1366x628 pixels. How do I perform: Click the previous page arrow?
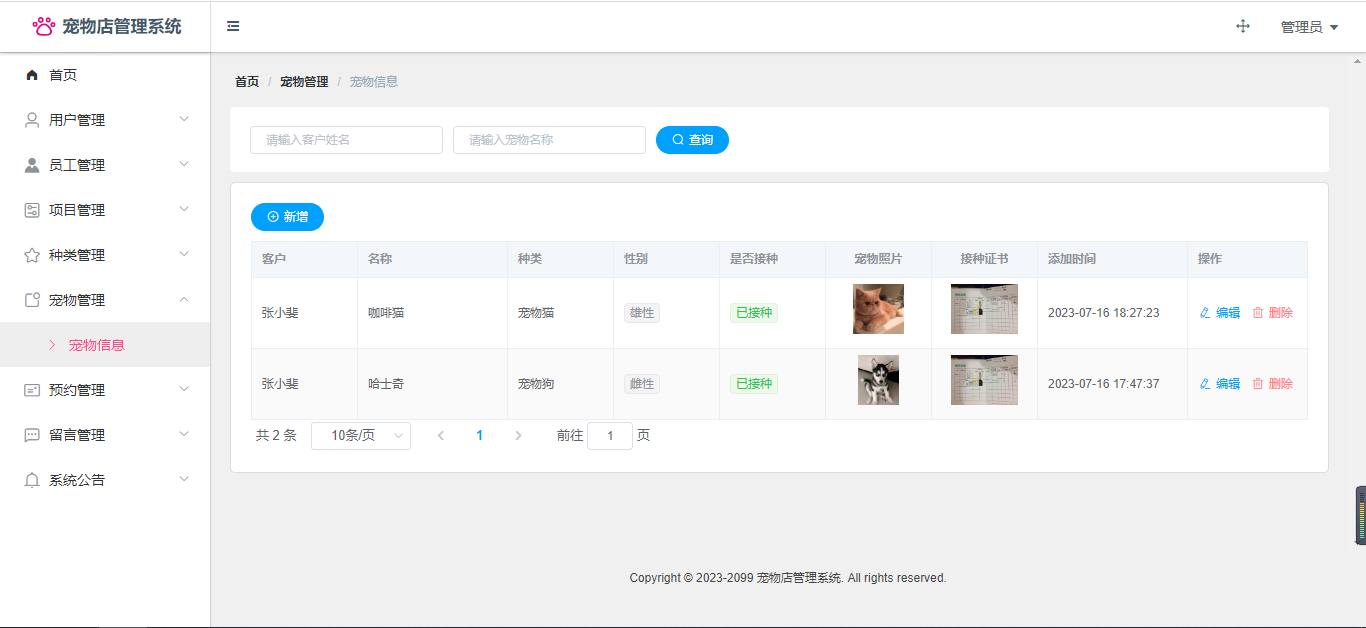[x=441, y=436]
